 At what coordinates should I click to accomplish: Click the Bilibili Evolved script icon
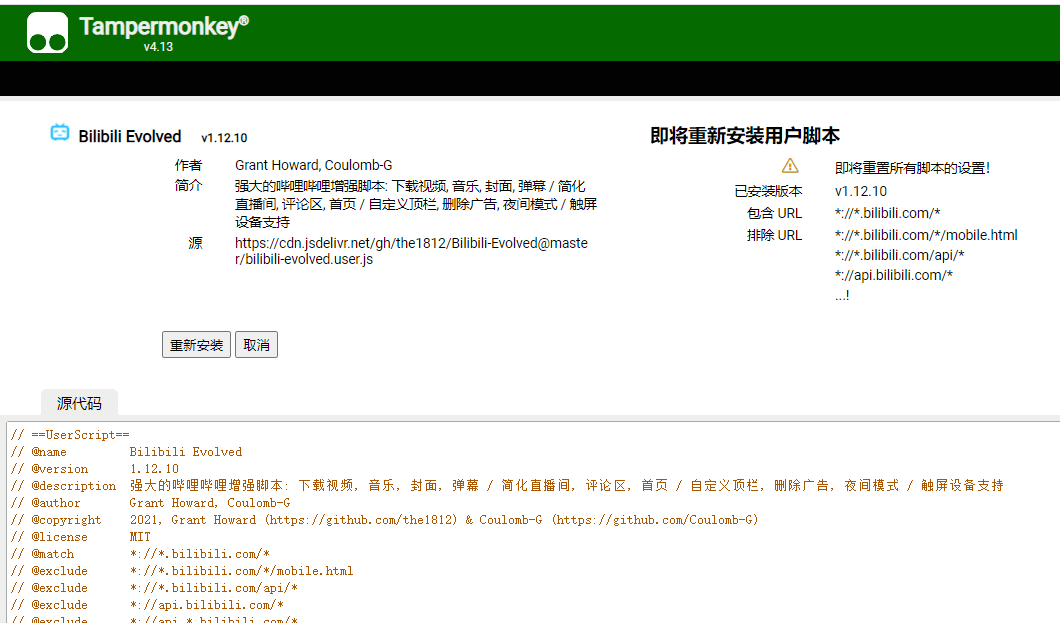60,133
